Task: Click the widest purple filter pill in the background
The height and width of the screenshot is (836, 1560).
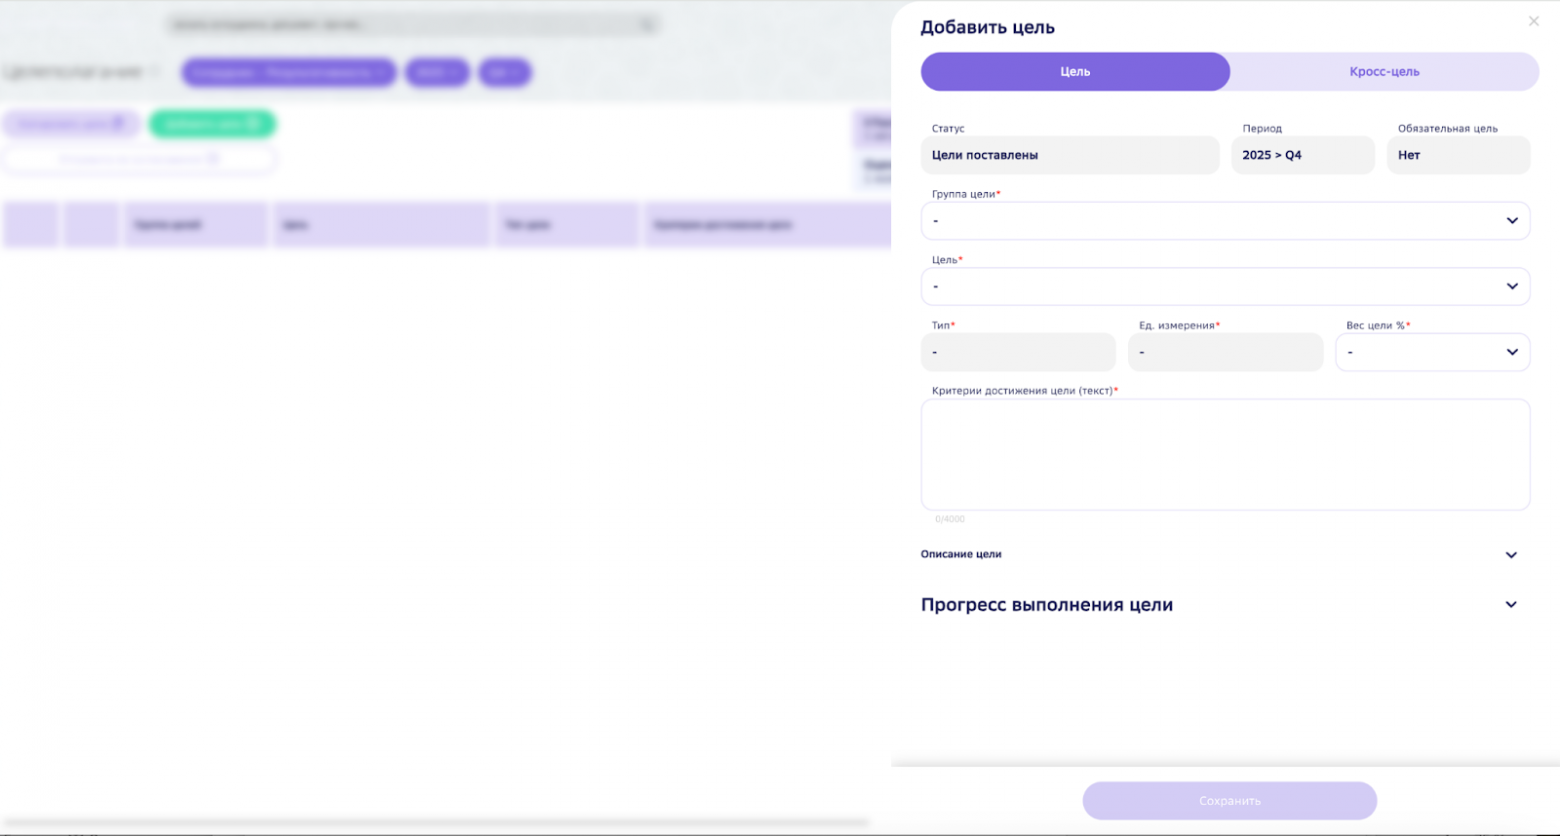Action: 288,73
